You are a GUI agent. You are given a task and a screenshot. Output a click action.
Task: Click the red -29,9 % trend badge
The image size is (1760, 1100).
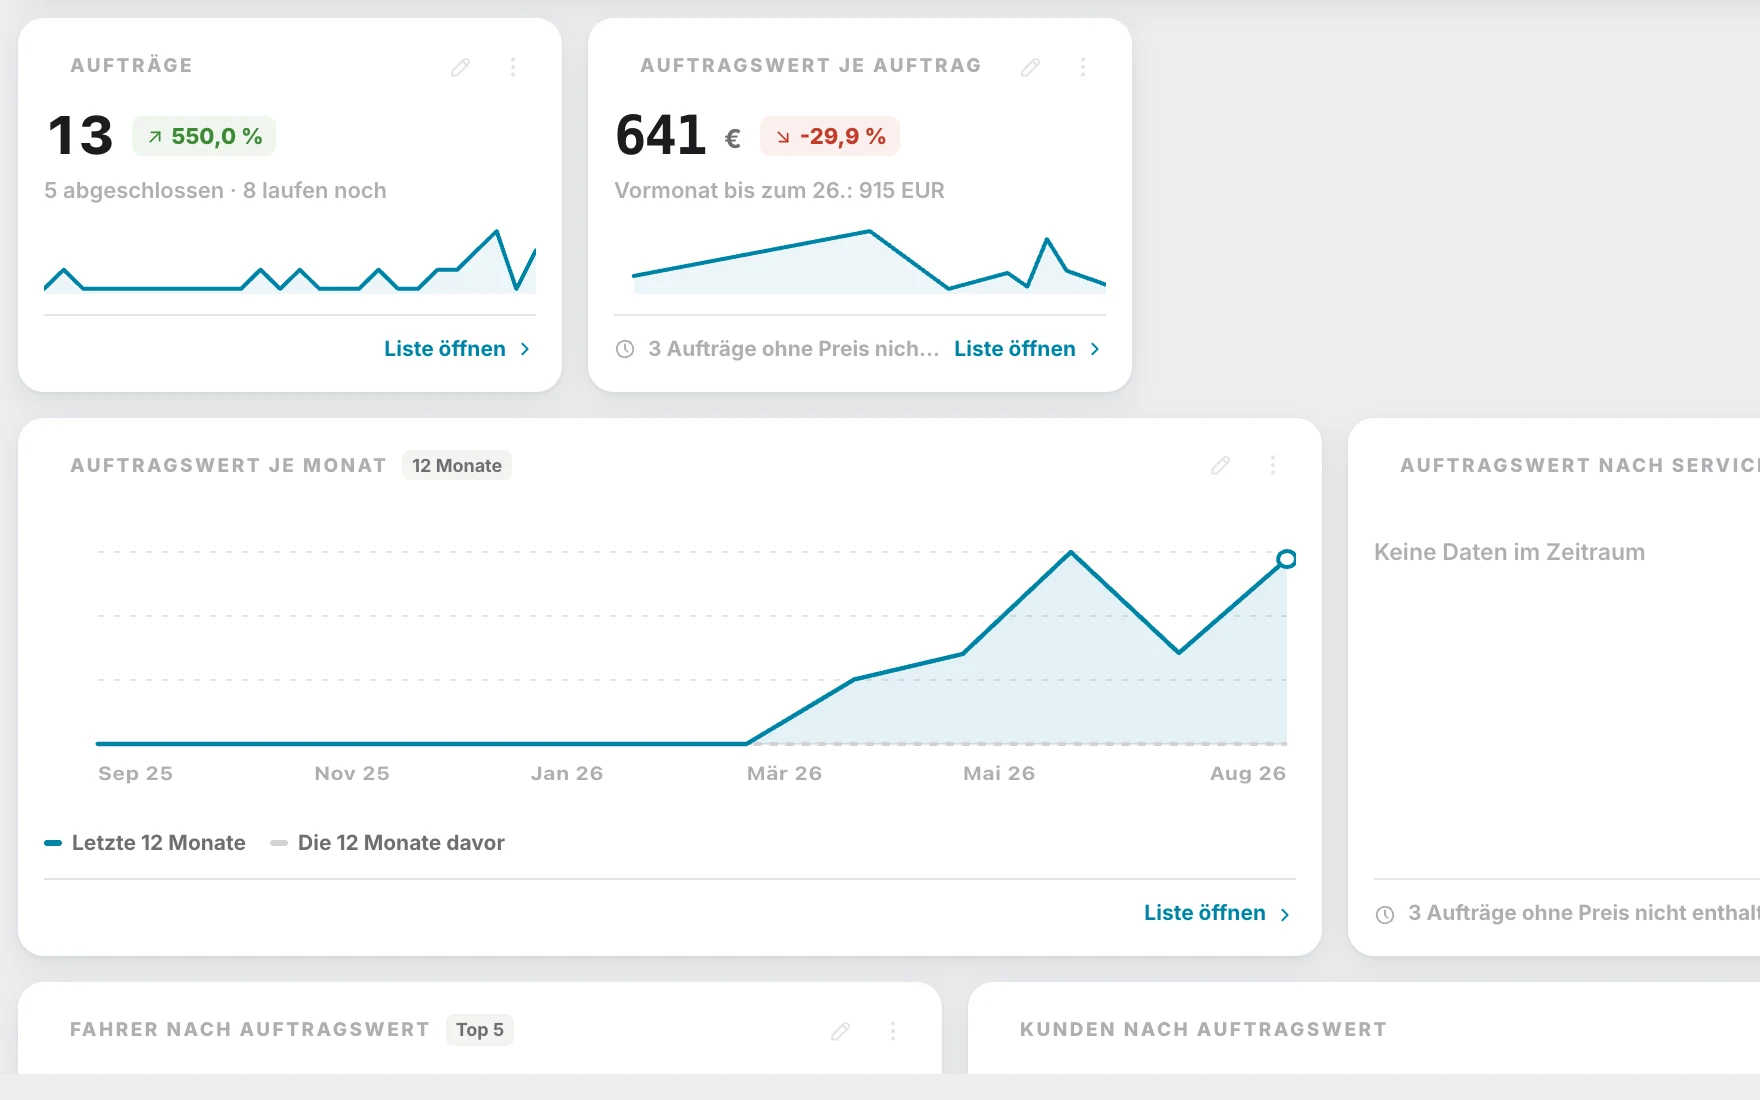[x=830, y=136]
